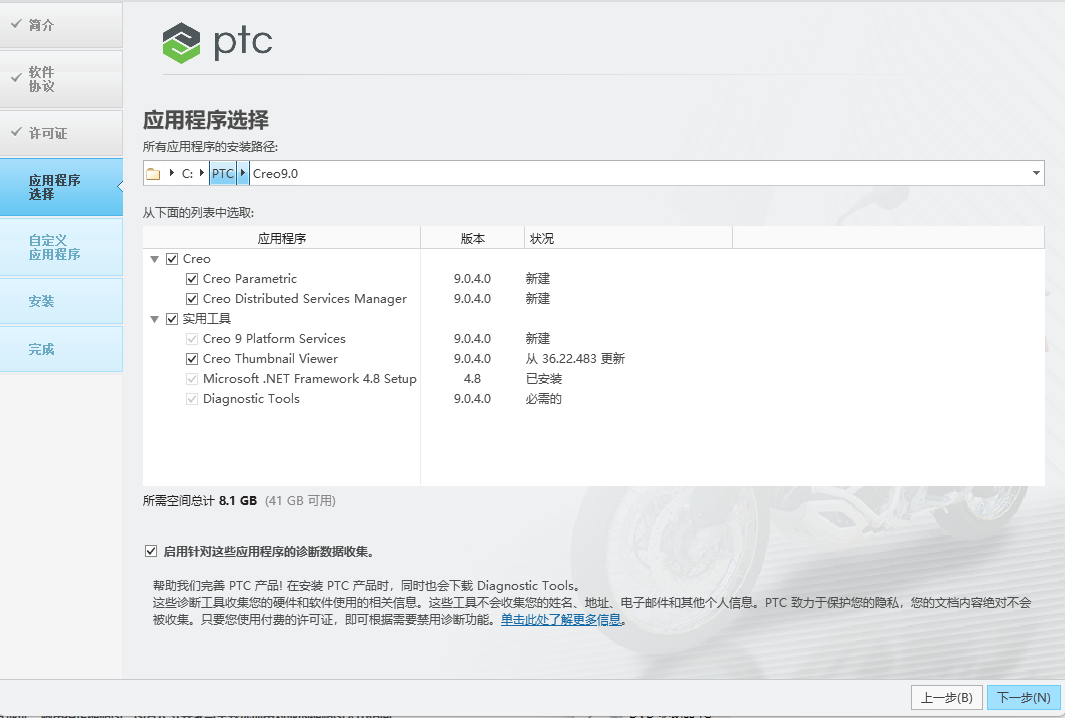Disable diagnostic data collection checkbox
Screen dimensions: 1065x718
(x=151, y=551)
